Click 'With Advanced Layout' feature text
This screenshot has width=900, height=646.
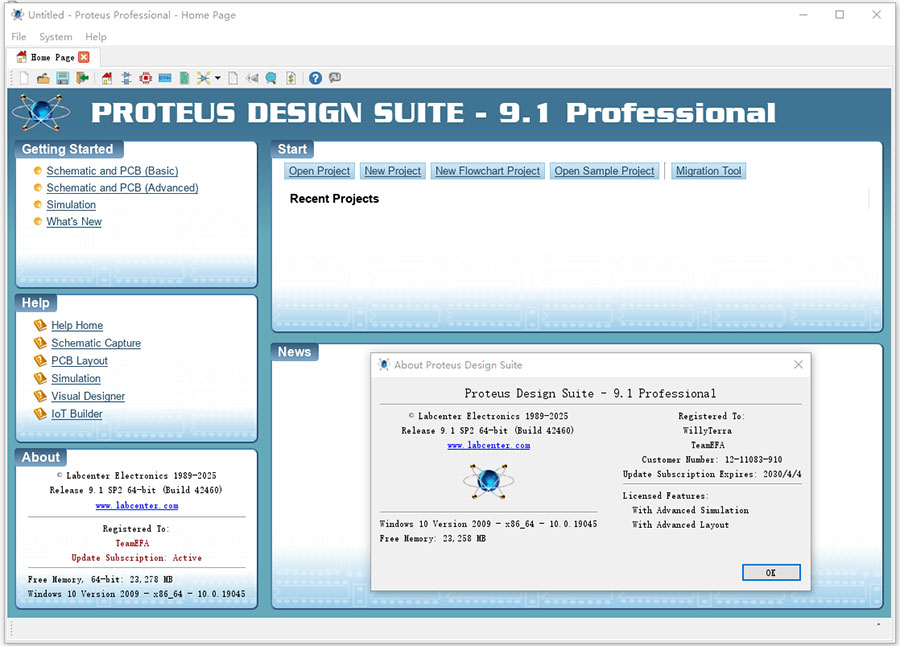680,525
